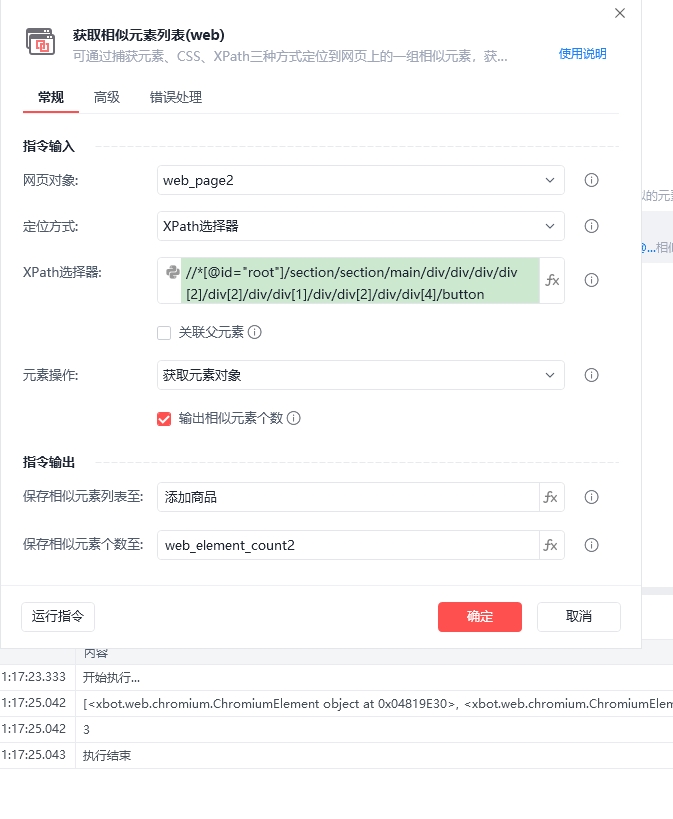Click info icon beside 网页对象 field

(591, 180)
